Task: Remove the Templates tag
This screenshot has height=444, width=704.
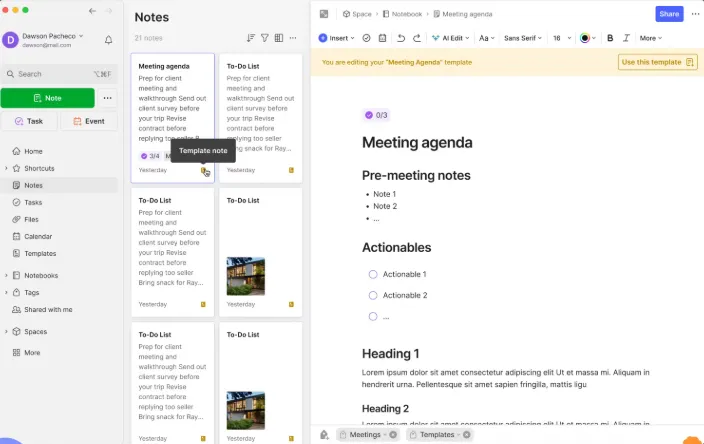Action: click(466, 435)
